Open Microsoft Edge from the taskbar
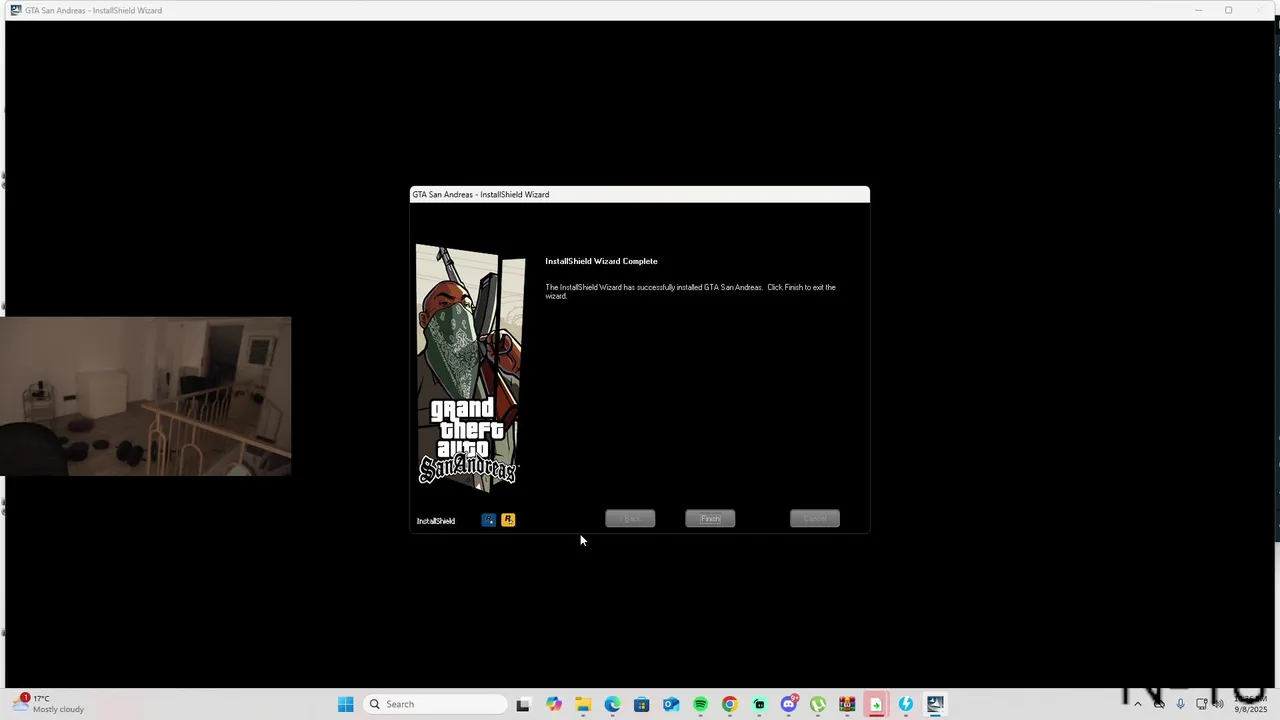Viewport: 1280px width, 720px height. [612, 704]
